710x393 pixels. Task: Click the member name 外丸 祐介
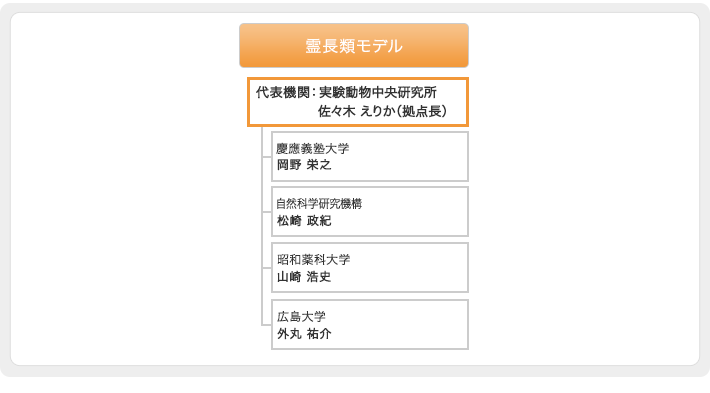pos(304,334)
